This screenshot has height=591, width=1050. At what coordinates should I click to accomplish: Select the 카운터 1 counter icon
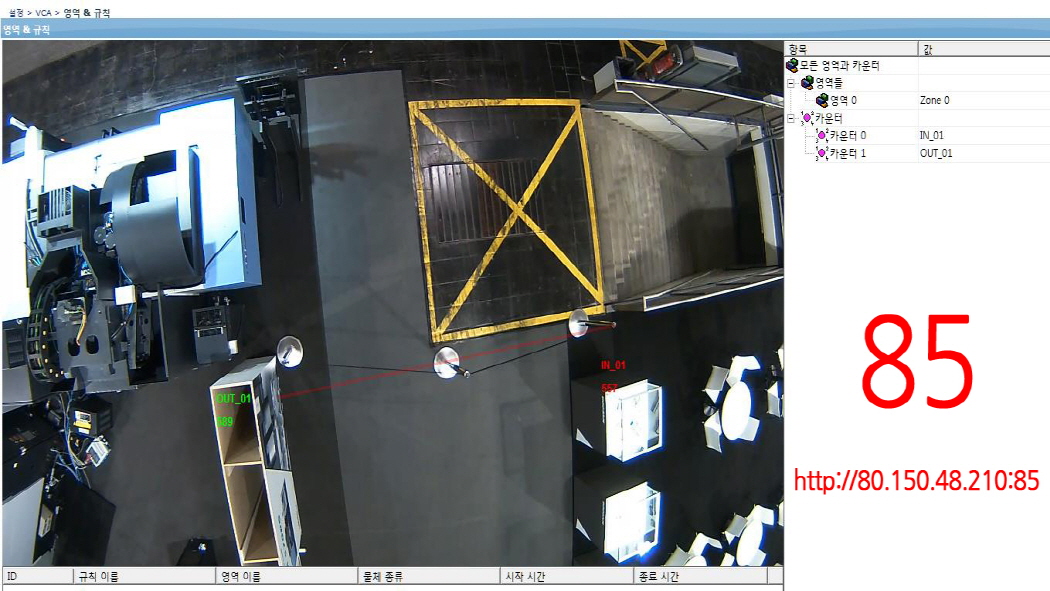(x=822, y=153)
